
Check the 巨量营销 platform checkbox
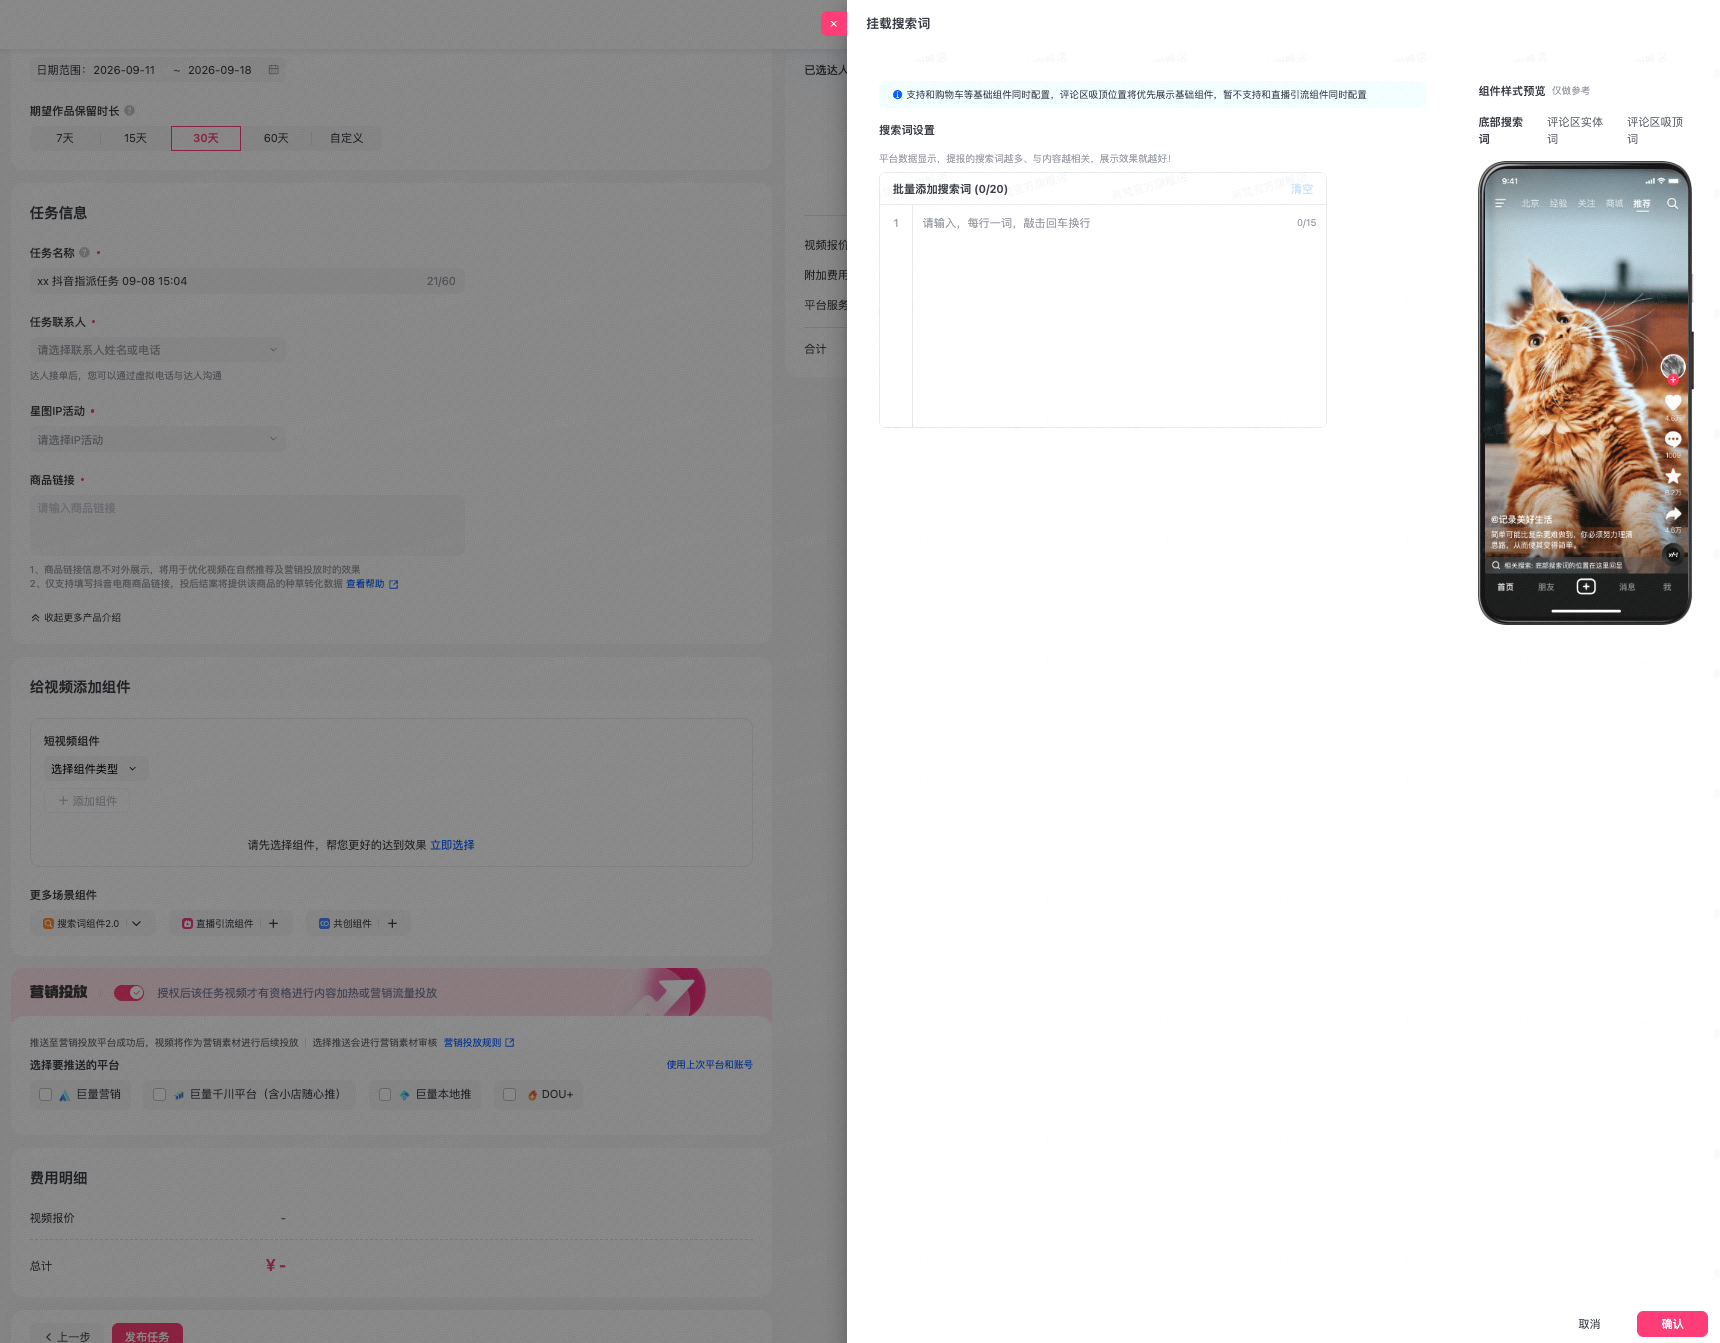coord(45,1095)
